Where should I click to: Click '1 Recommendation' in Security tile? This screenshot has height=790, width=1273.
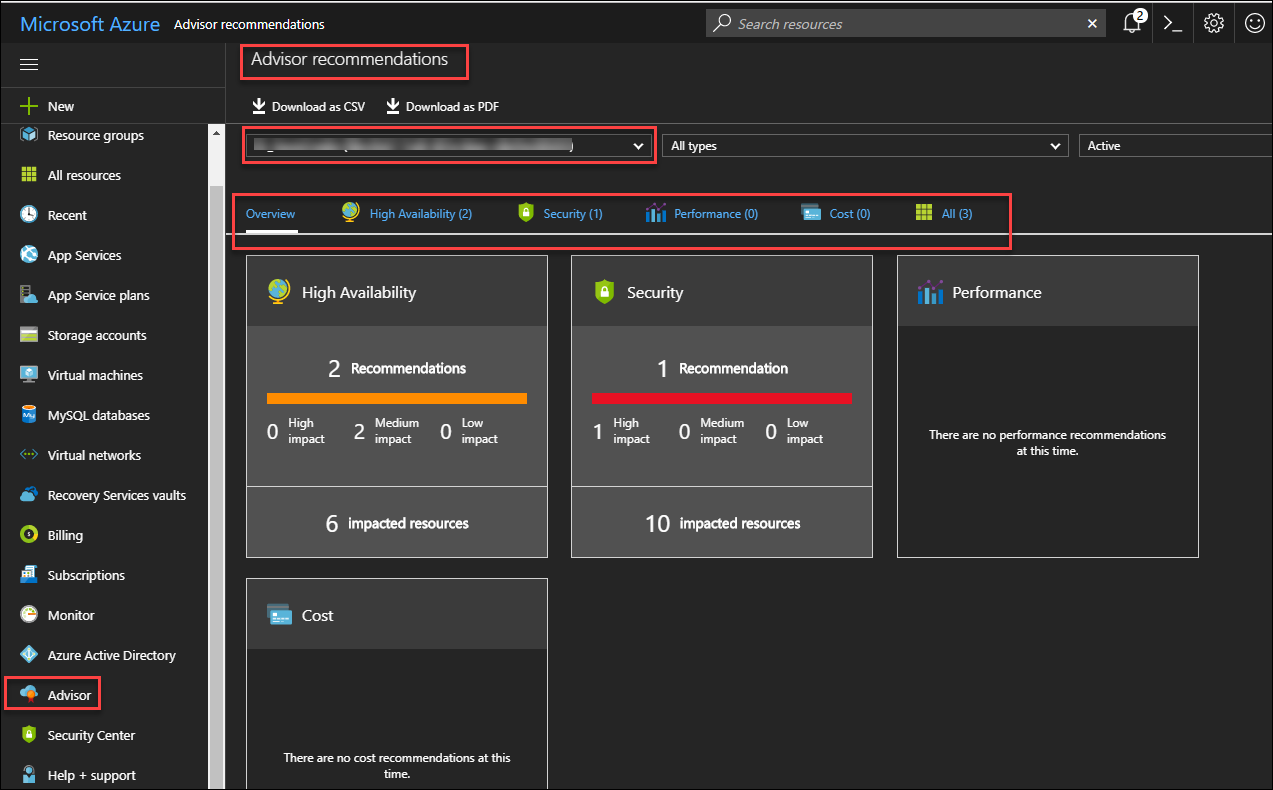[722, 369]
